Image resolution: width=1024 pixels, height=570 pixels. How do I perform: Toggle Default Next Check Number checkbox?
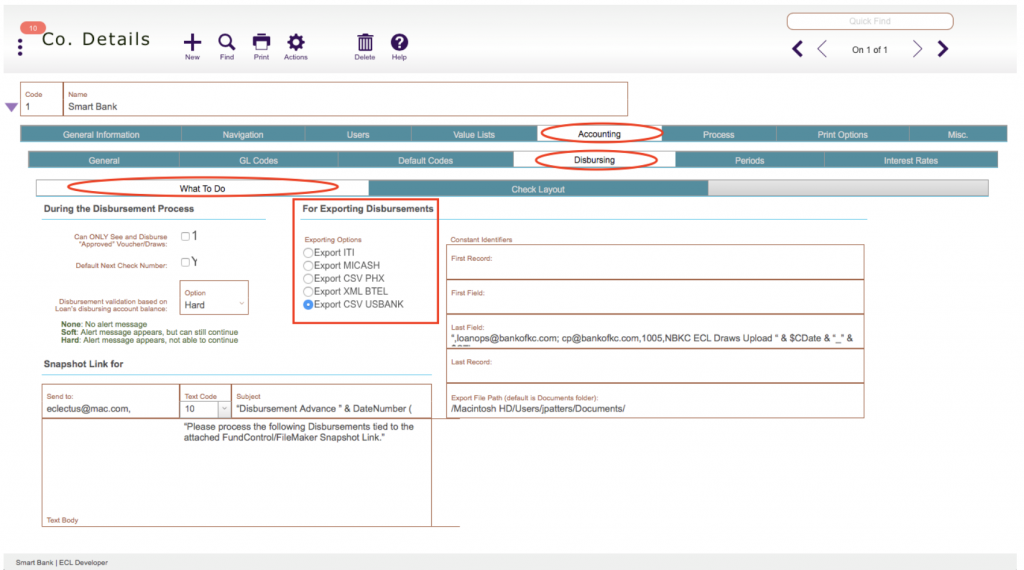coord(185,262)
